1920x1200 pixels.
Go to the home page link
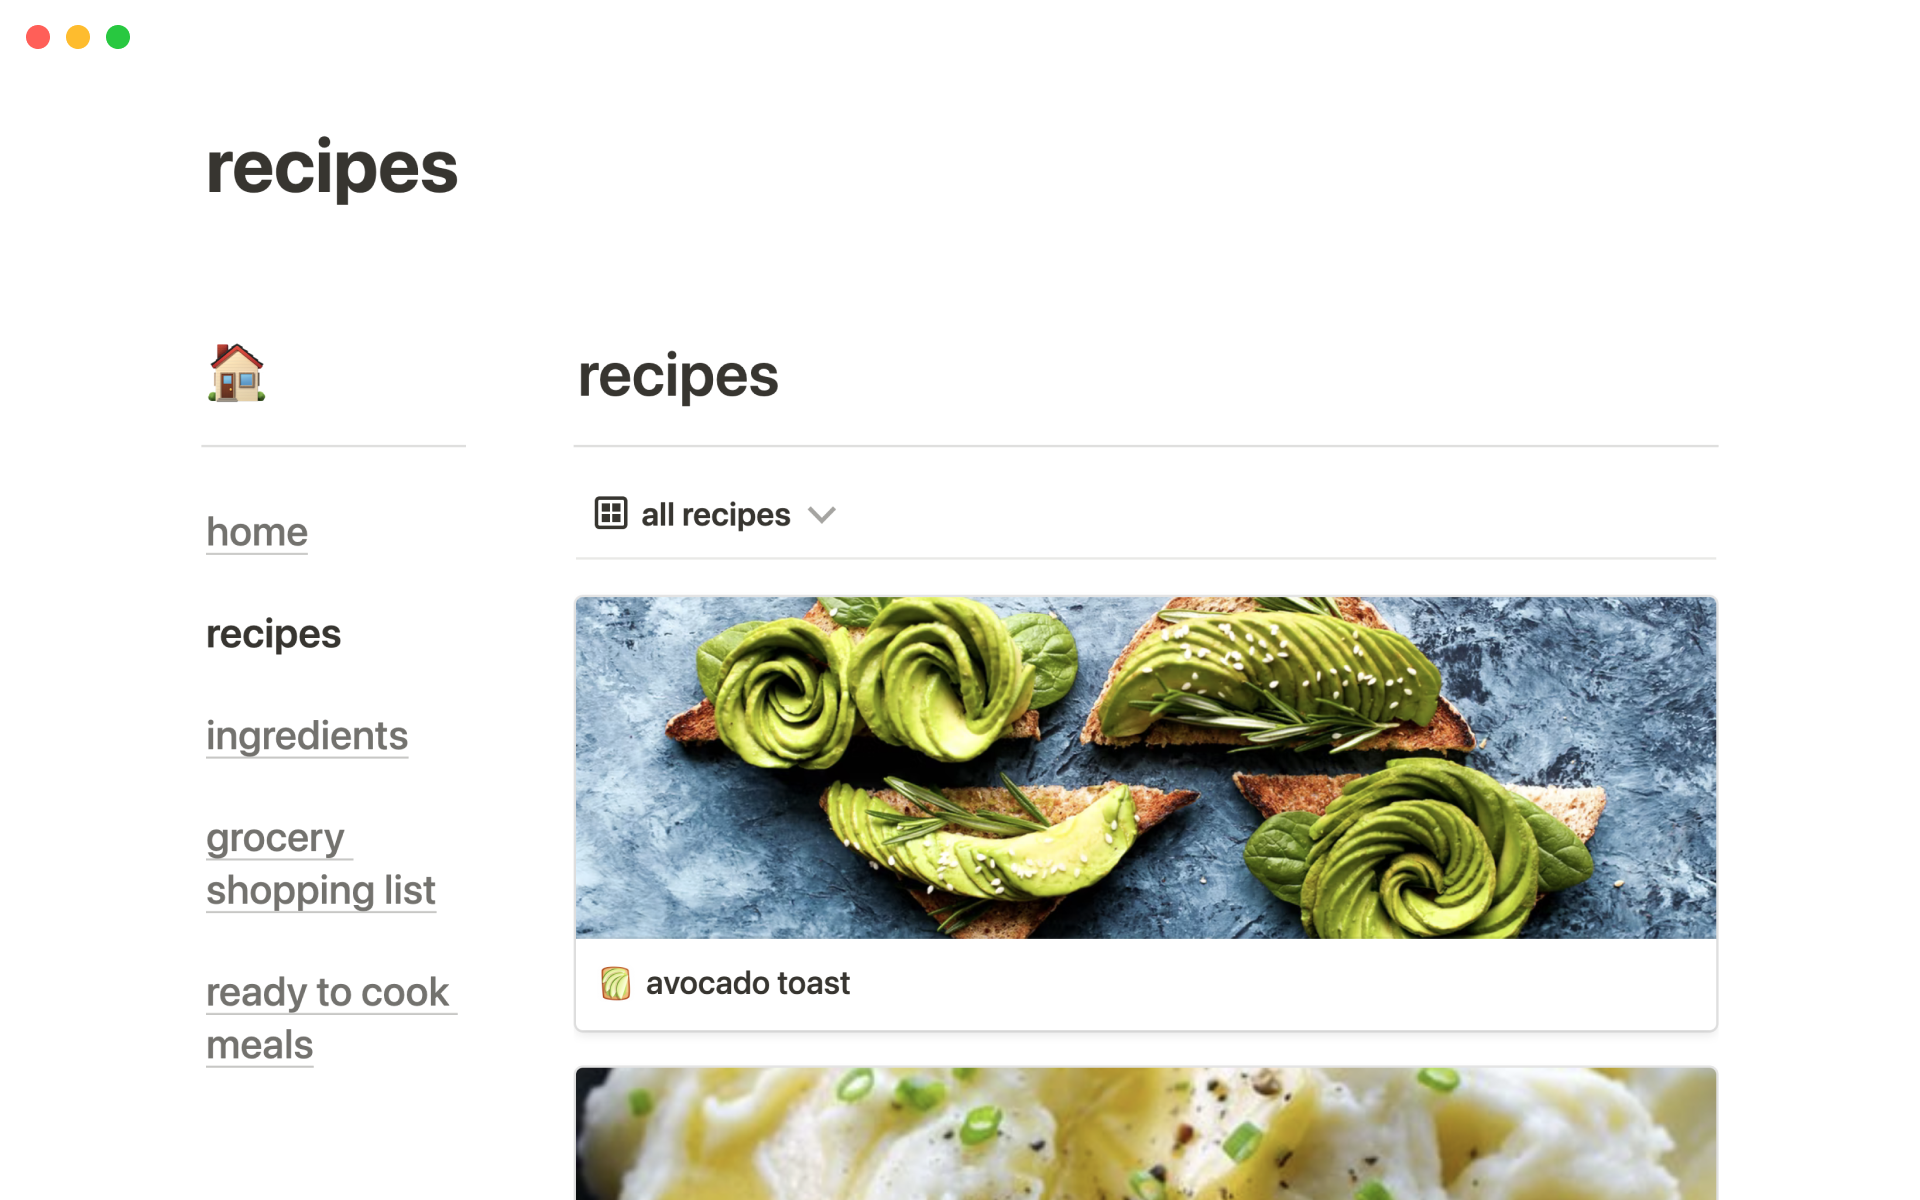point(257,532)
